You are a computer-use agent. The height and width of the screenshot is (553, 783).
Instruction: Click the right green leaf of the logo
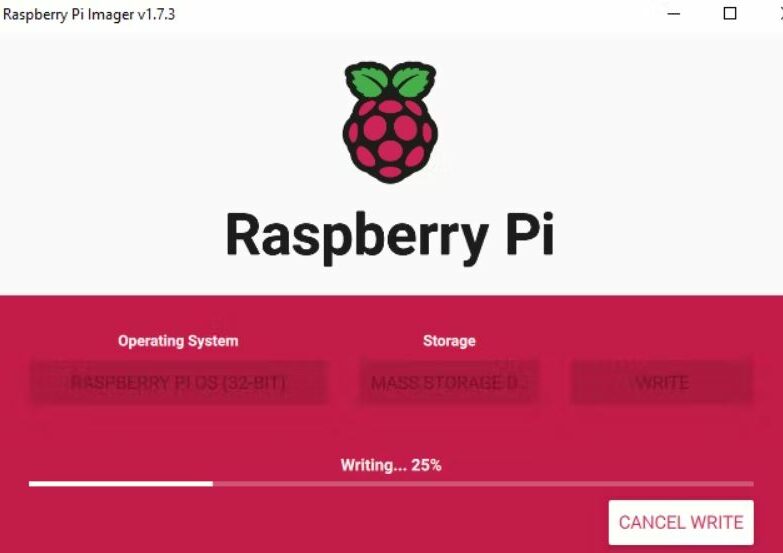[x=412, y=80]
